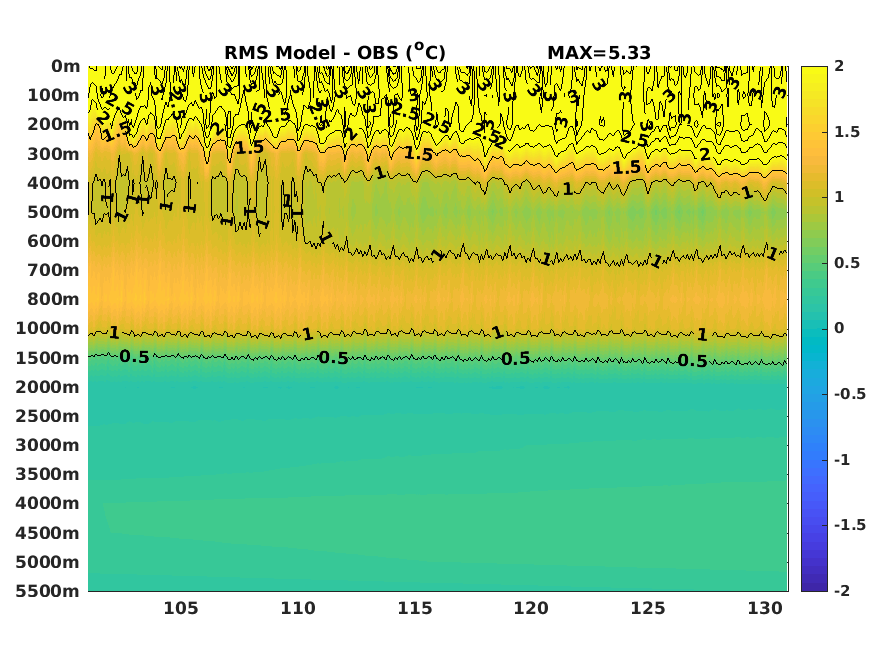Click the "5500m" depth tick label
Viewport: 875px width, 656px height.
click(48, 591)
